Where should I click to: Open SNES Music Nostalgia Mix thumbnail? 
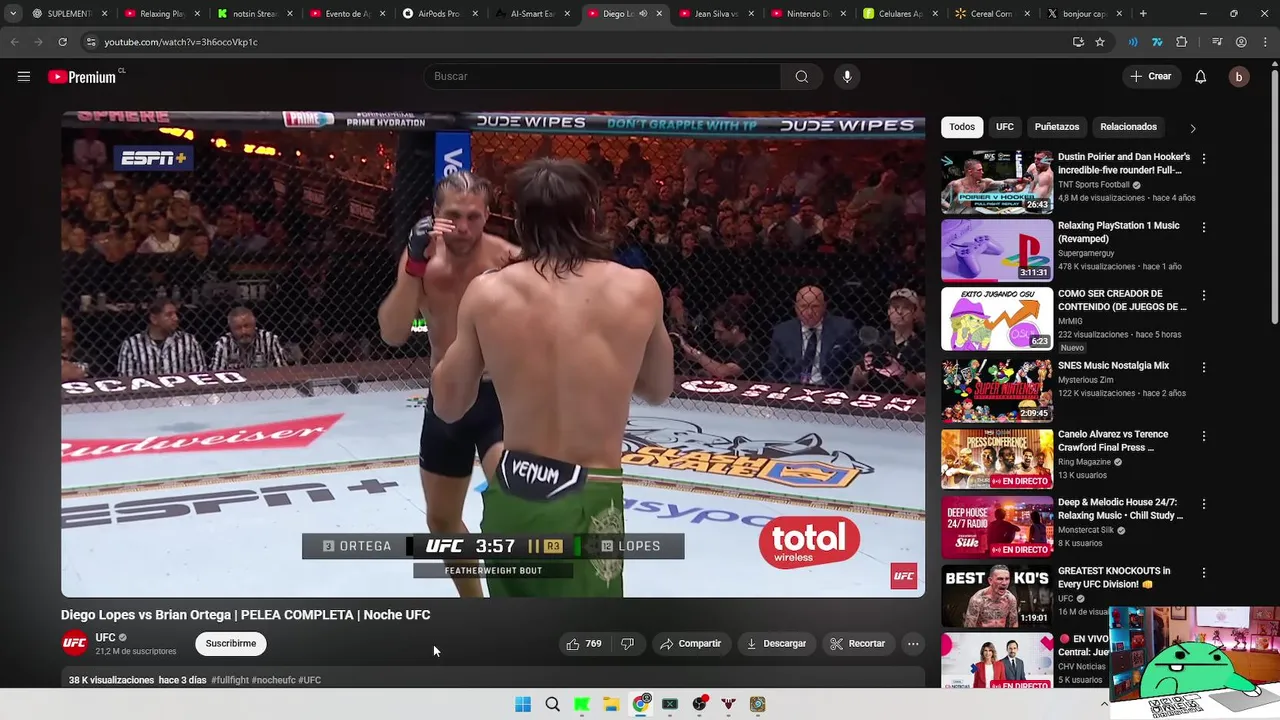click(997, 390)
